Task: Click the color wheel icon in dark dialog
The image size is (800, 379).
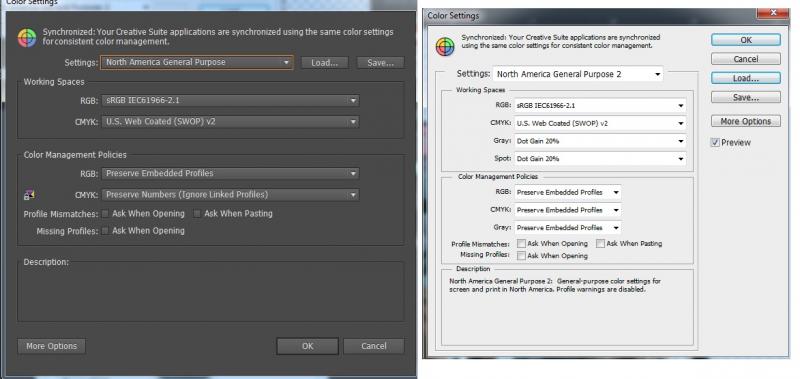Action: click(x=27, y=38)
